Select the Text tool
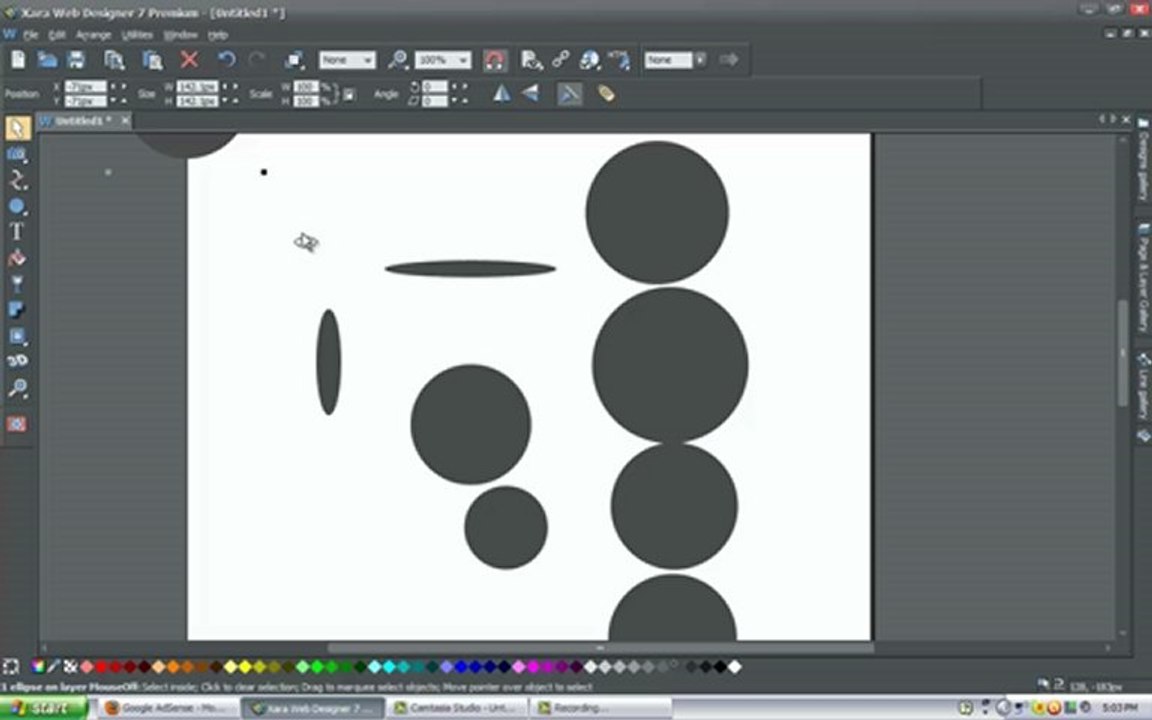Screen dimensions: 1152x720 coord(16,232)
